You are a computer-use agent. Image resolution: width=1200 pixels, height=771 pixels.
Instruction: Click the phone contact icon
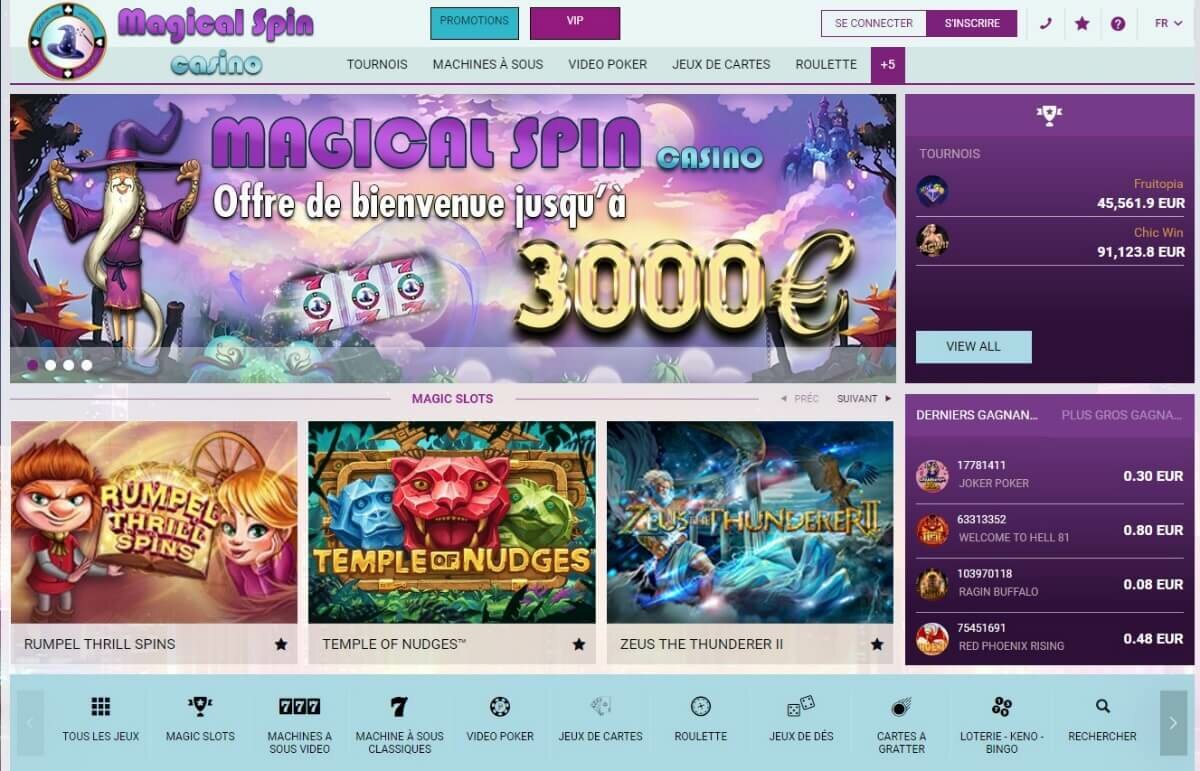1046,24
